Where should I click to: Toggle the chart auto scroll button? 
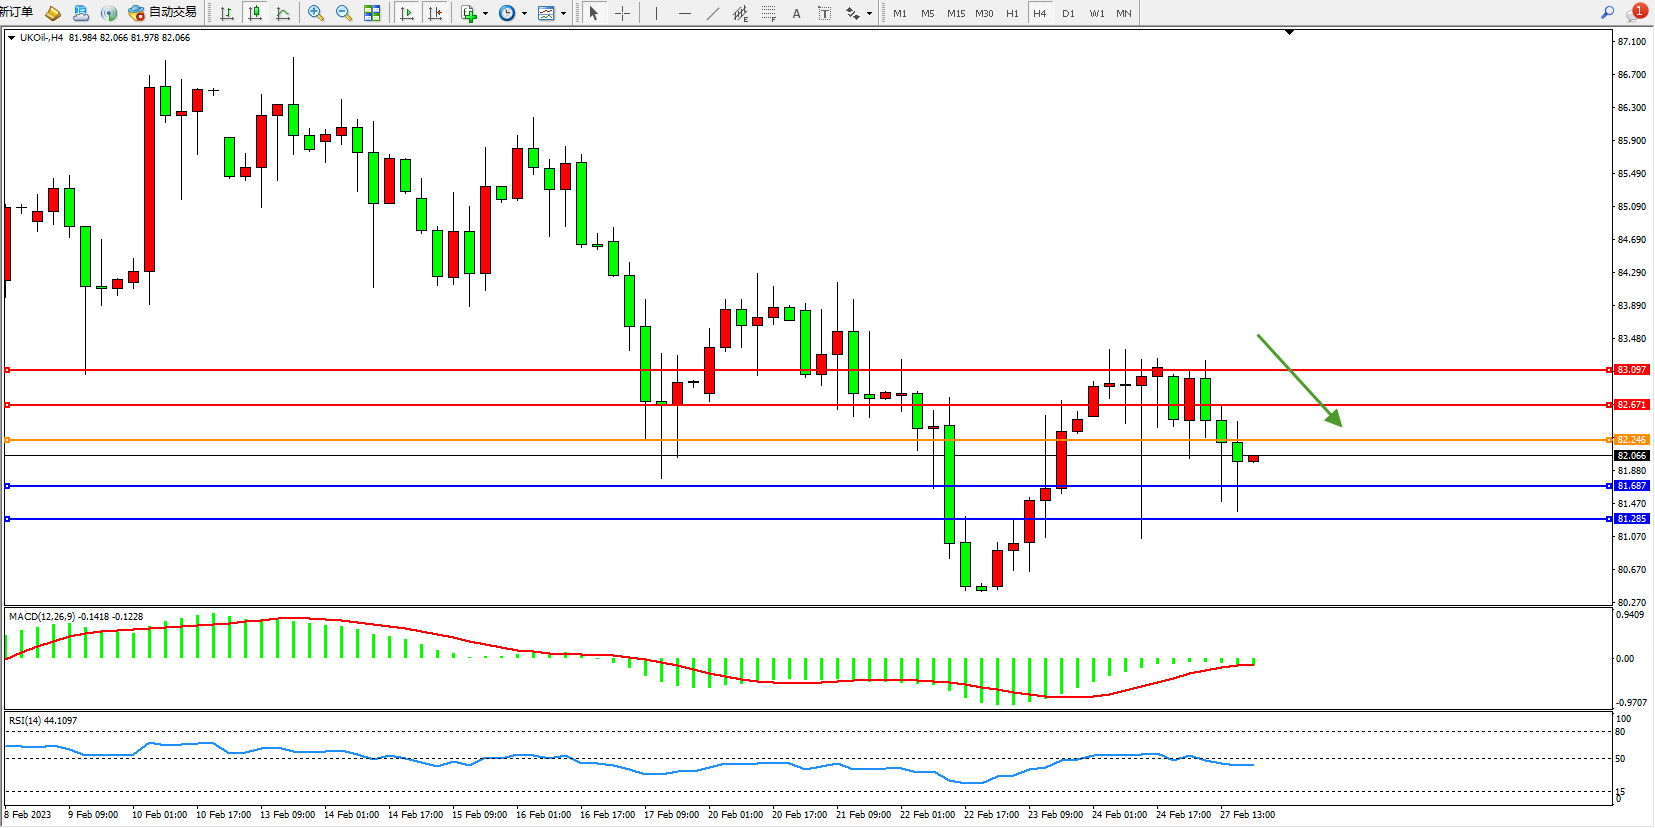click(x=406, y=13)
